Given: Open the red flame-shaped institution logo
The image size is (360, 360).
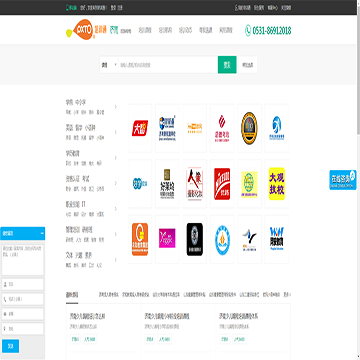Looking at the screenshot, I should (x=222, y=128).
